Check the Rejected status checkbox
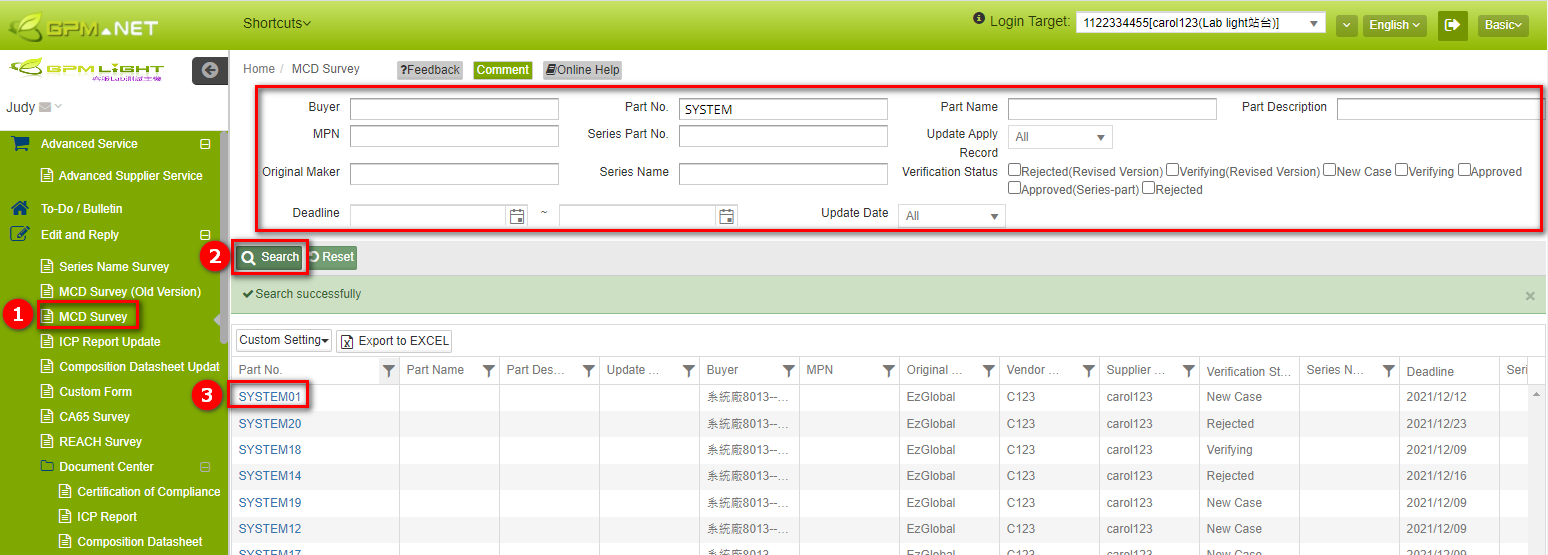 pos(1148,187)
